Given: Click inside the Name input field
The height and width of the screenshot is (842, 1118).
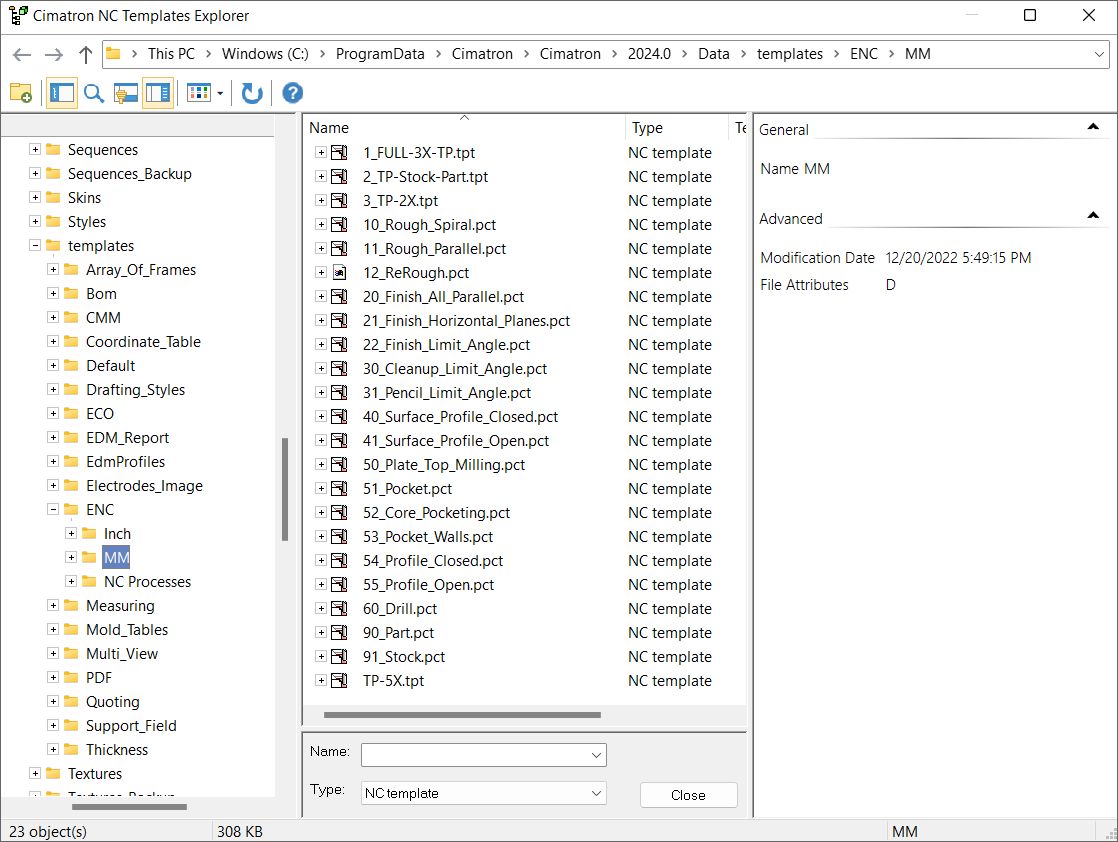Looking at the screenshot, I should pos(475,755).
